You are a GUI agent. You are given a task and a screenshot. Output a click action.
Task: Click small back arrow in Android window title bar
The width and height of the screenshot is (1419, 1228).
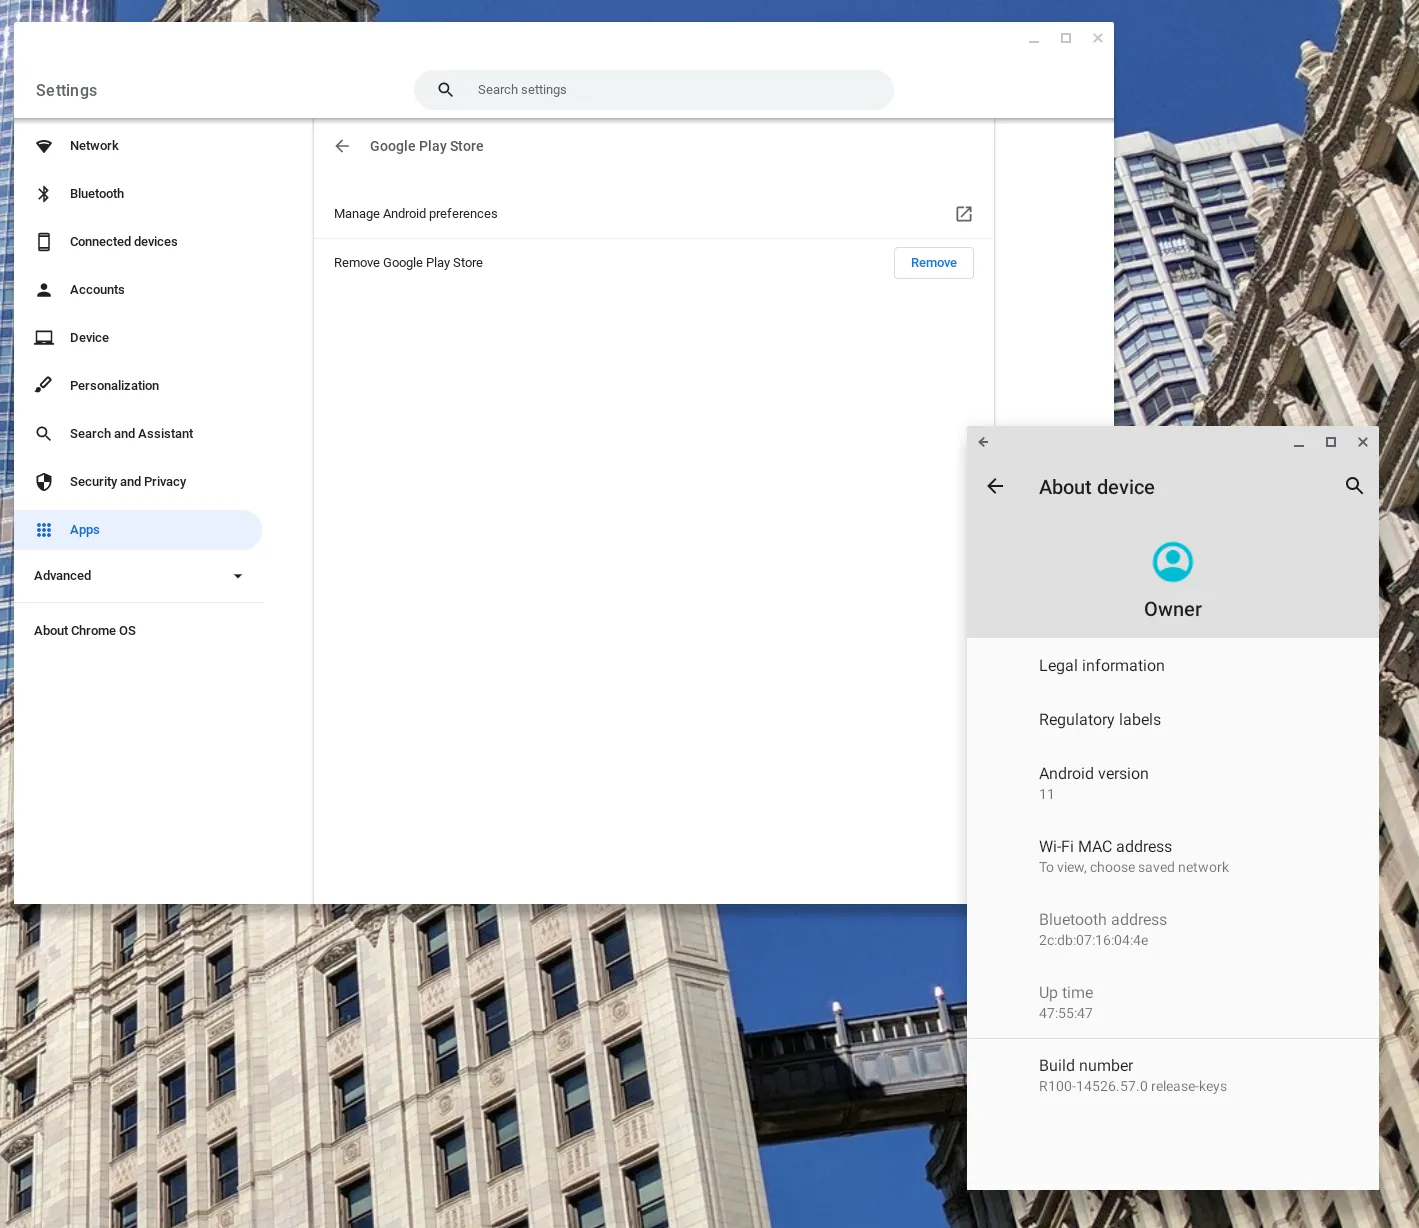(983, 442)
